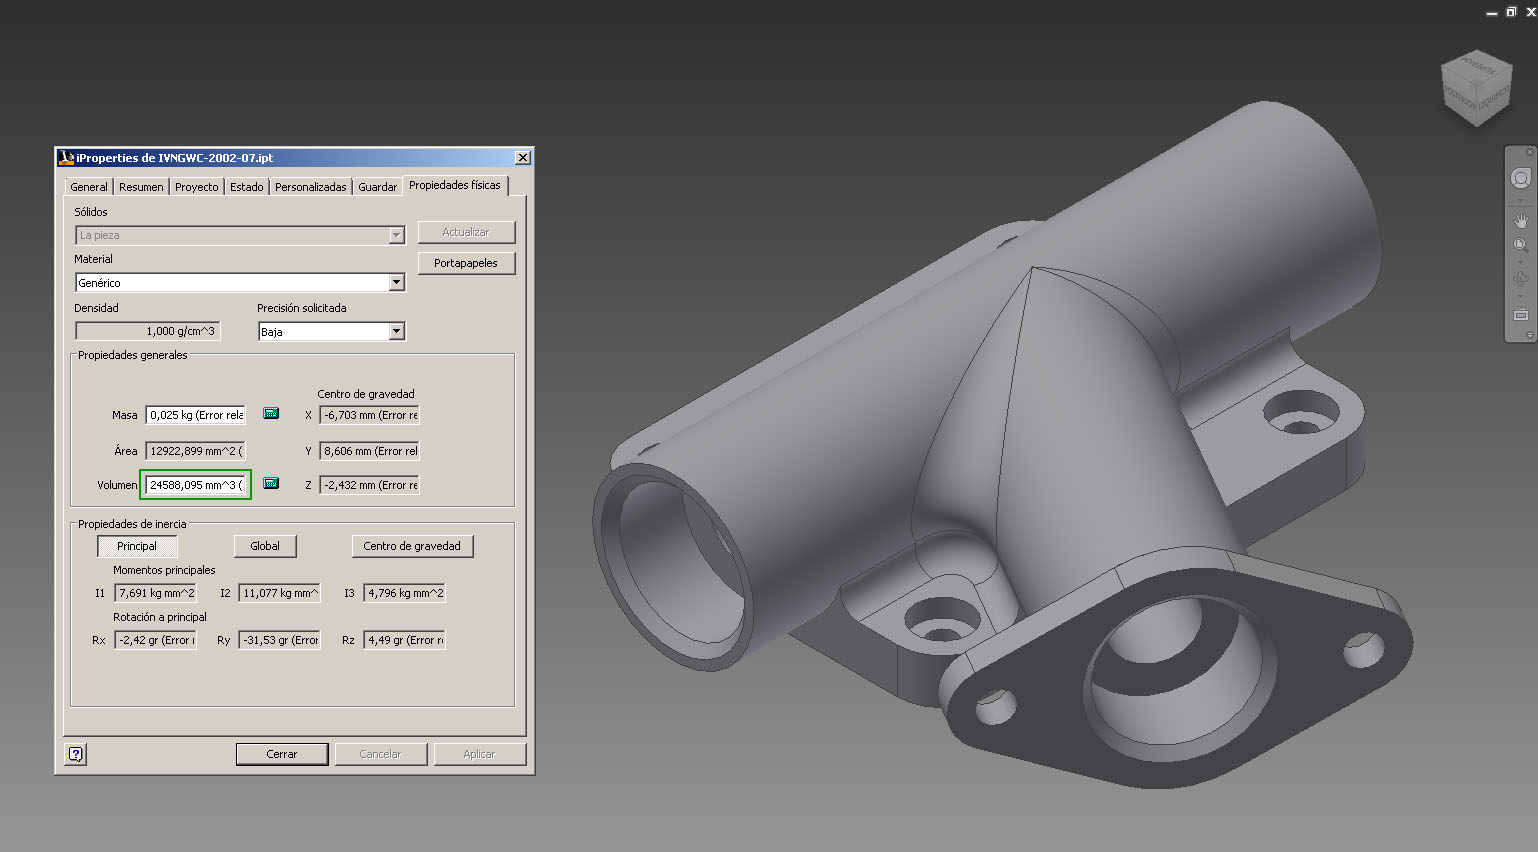Expand the navigation wheel options arrow
The width and height of the screenshot is (1538, 852).
pyautogui.click(x=1520, y=201)
